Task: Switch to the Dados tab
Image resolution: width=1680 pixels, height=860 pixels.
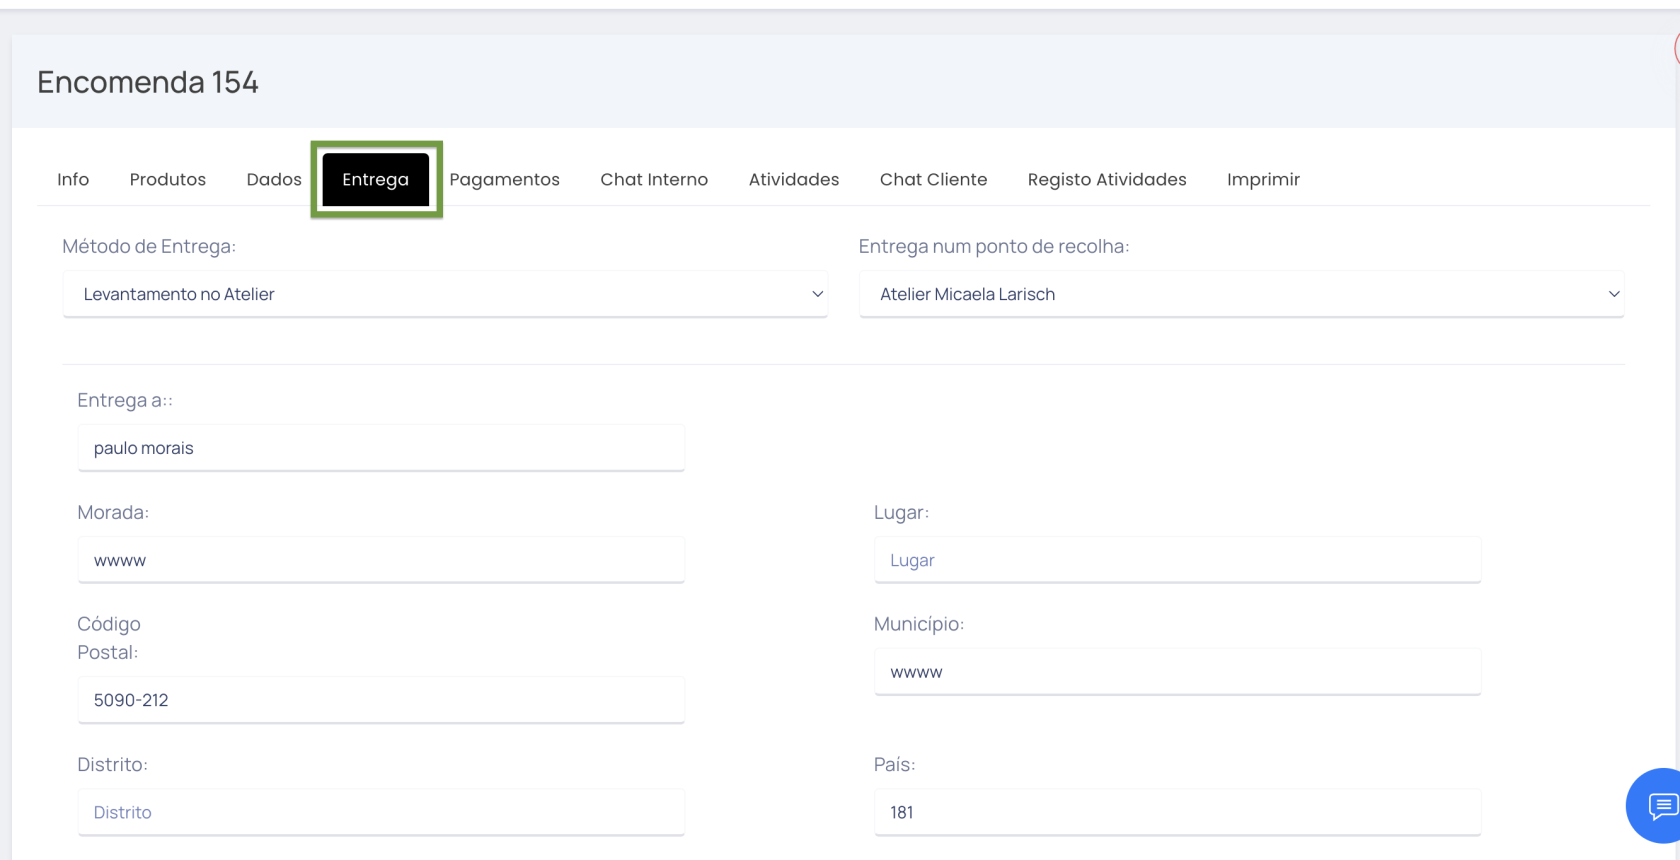Action: [274, 180]
